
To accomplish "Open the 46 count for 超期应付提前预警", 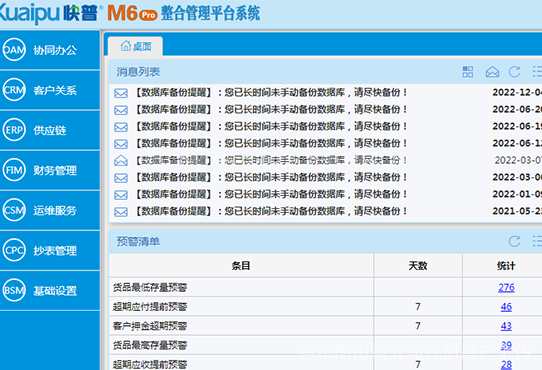I will 506,307.
